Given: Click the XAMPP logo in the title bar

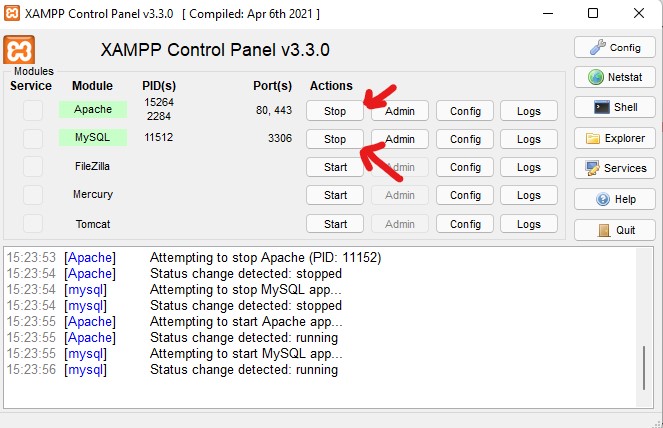Looking at the screenshot, I should tap(12, 13).
